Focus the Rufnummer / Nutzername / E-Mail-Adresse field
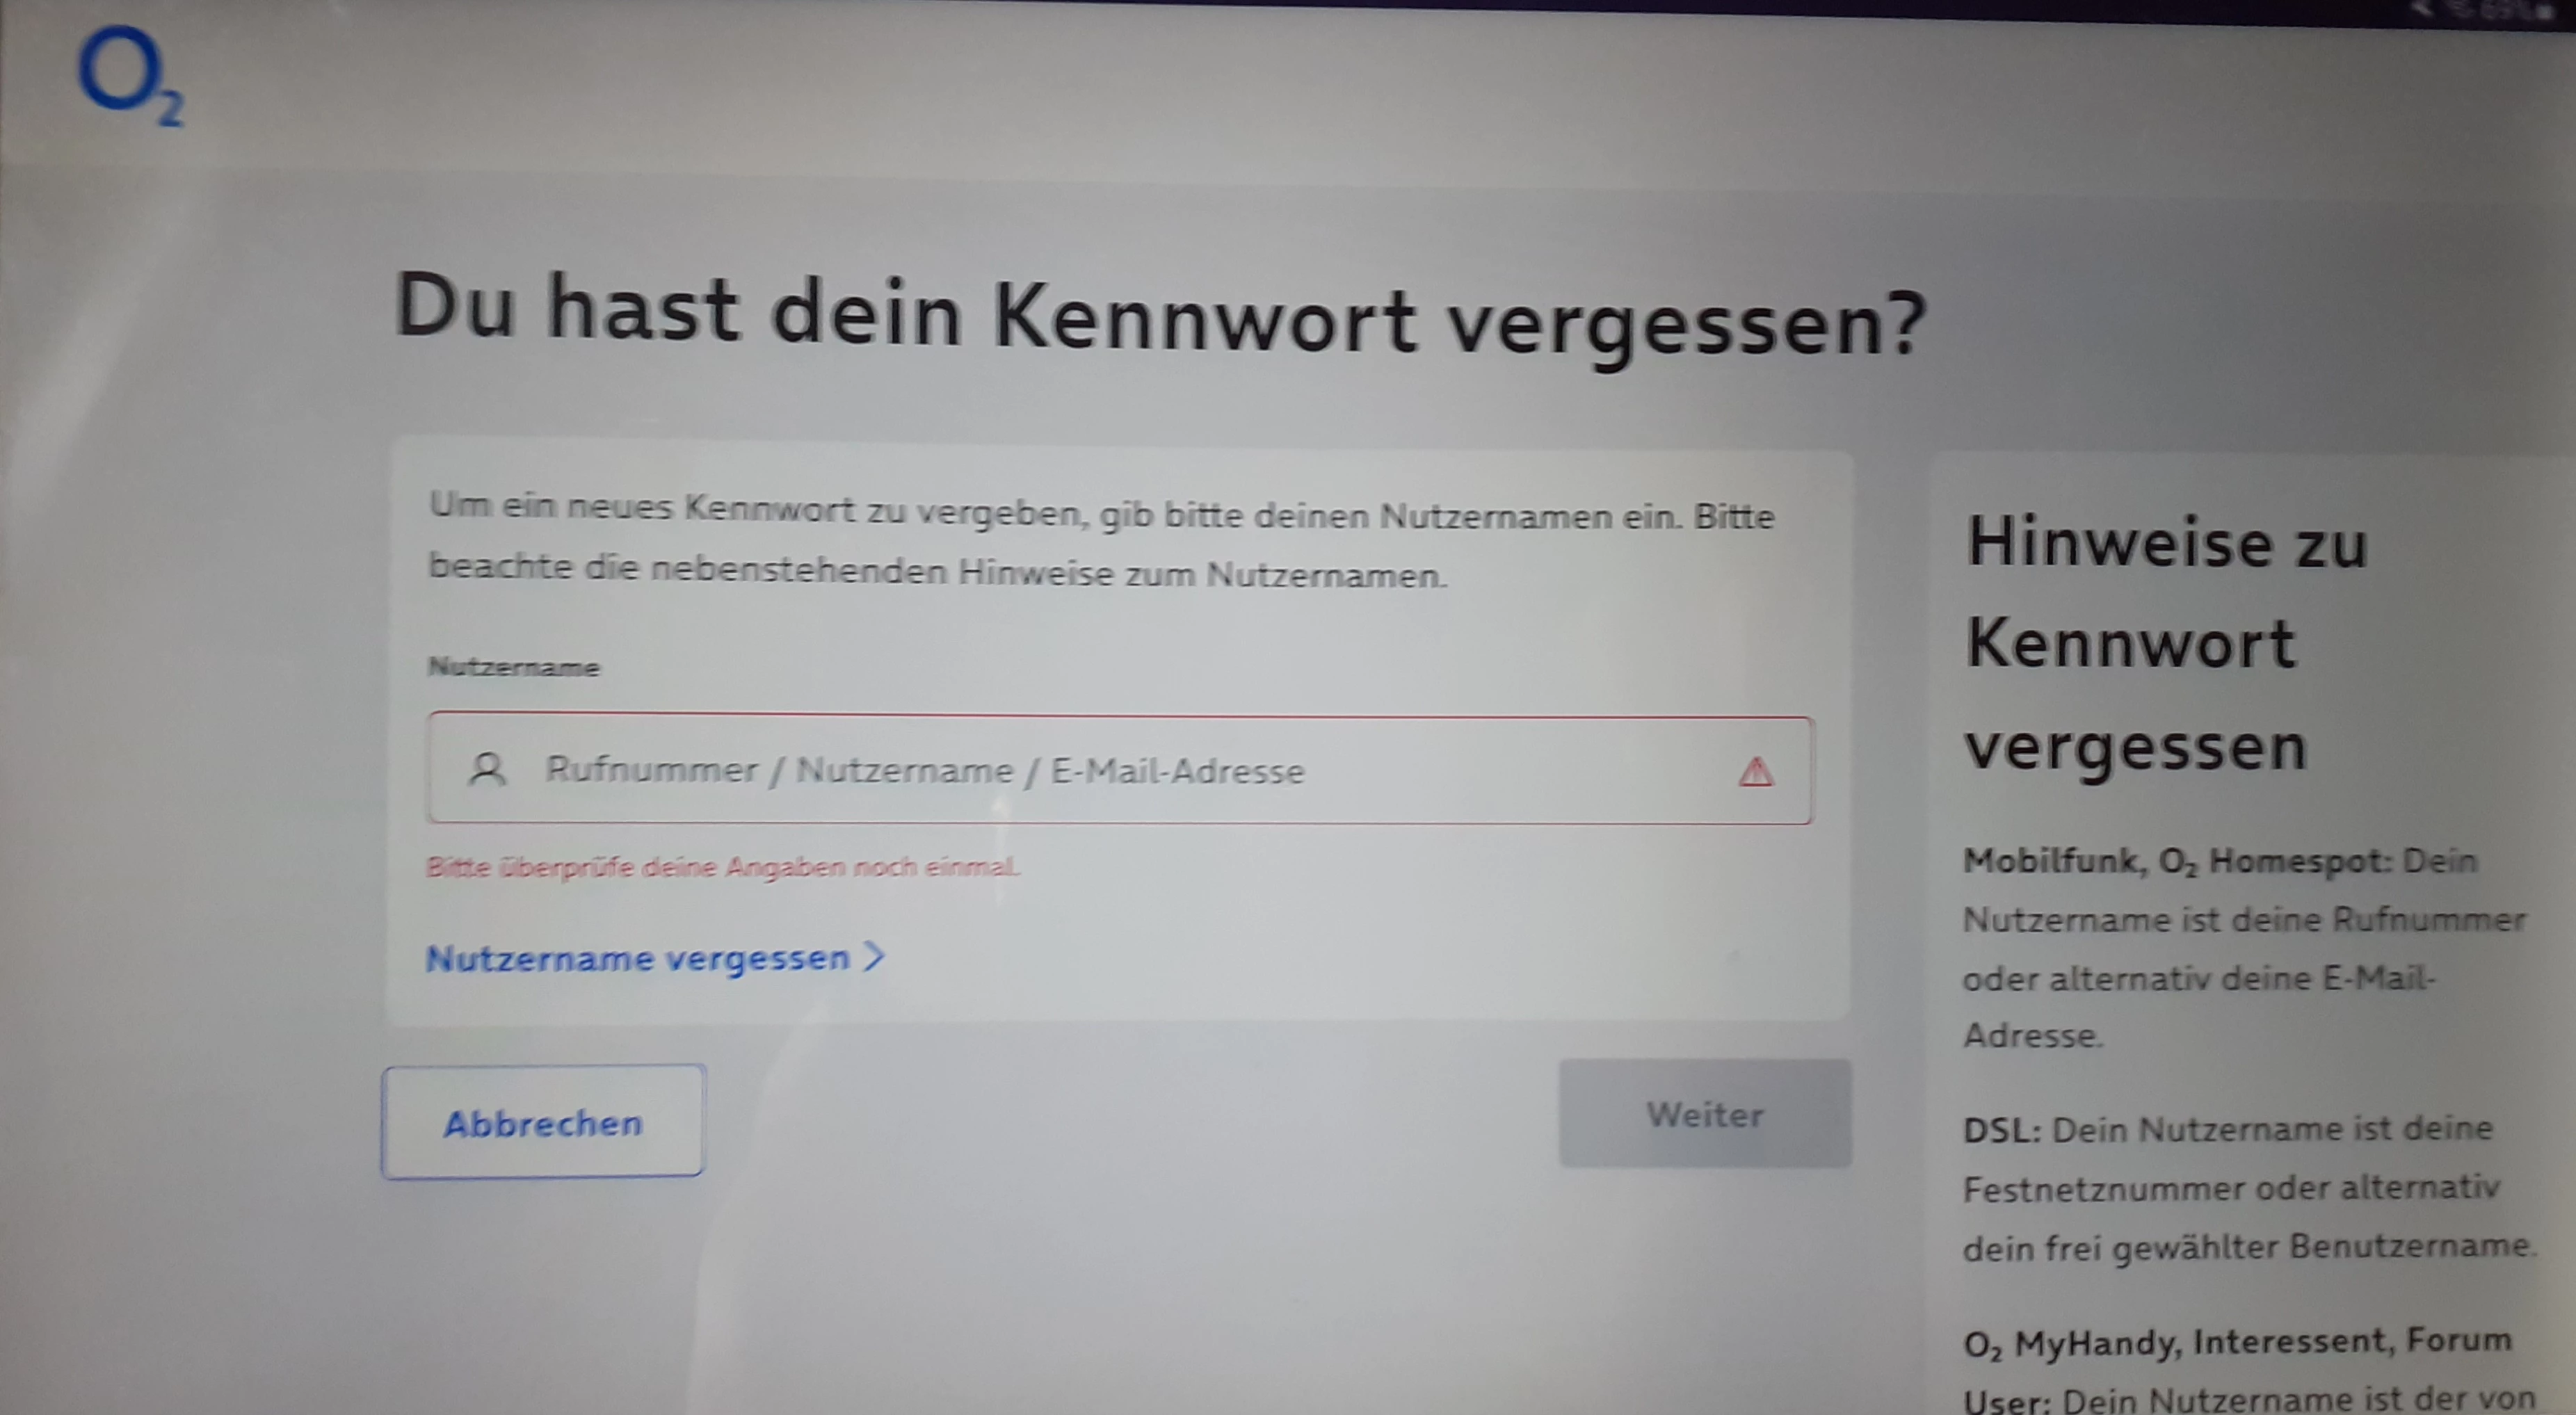 coord(1120,770)
